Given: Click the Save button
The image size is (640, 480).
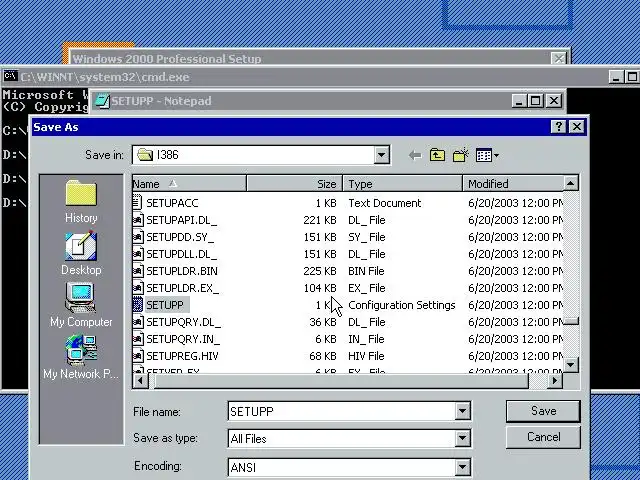Looking at the screenshot, I should 543,411.
